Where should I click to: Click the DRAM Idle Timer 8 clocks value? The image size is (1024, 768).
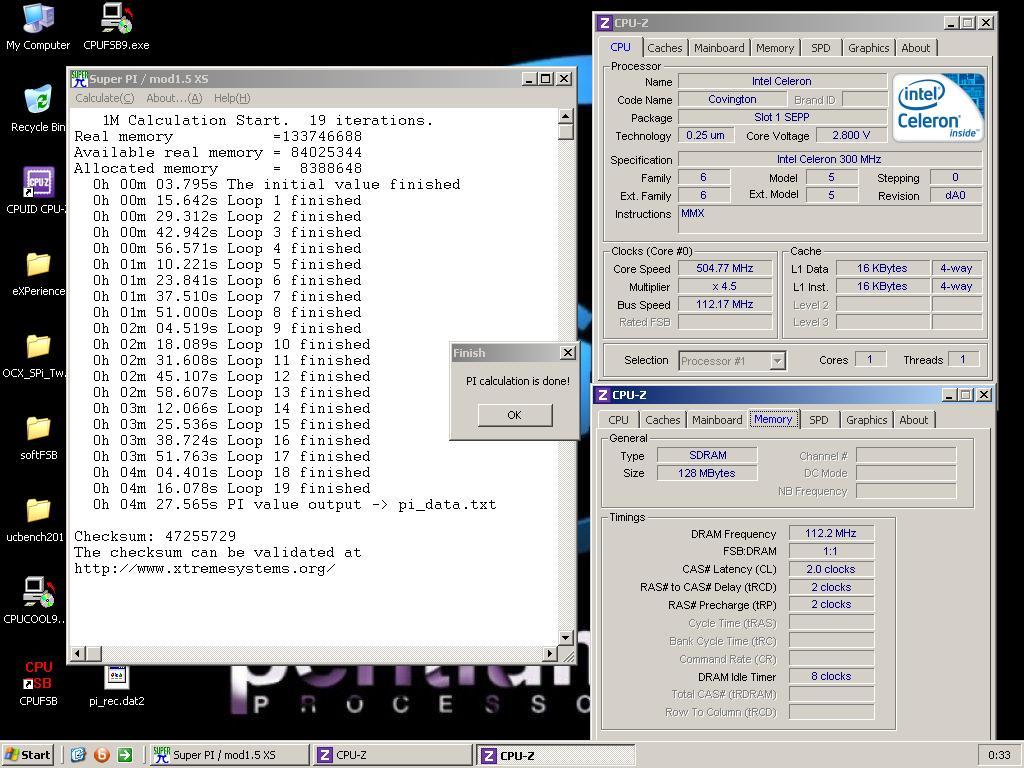831,677
